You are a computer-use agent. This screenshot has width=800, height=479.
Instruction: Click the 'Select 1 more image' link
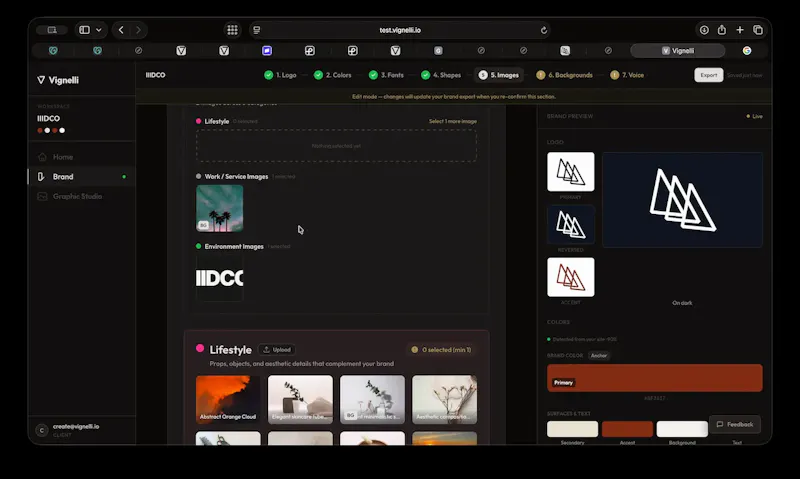pyautogui.click(x=453, y=121)
